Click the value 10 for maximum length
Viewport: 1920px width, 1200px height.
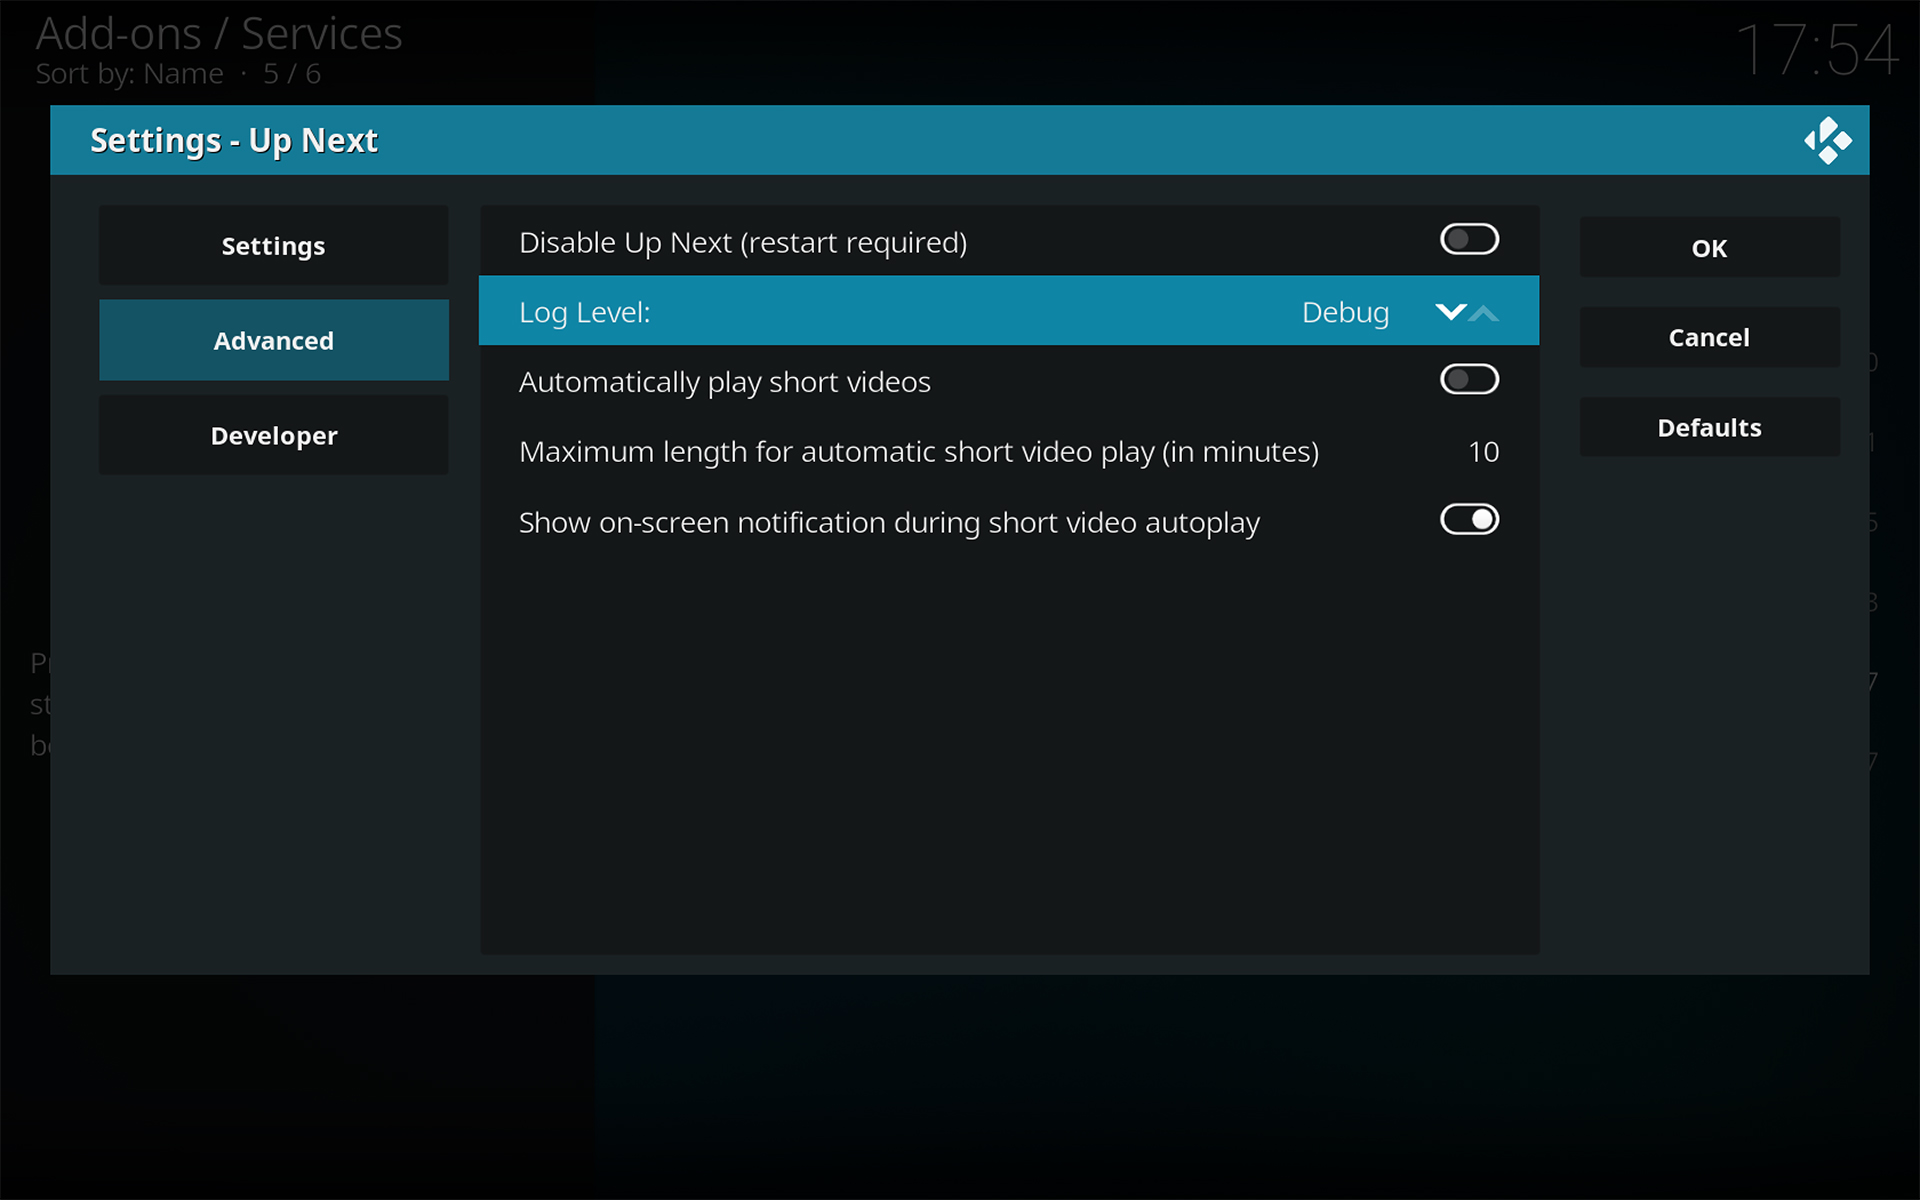tap(1483, 452)
